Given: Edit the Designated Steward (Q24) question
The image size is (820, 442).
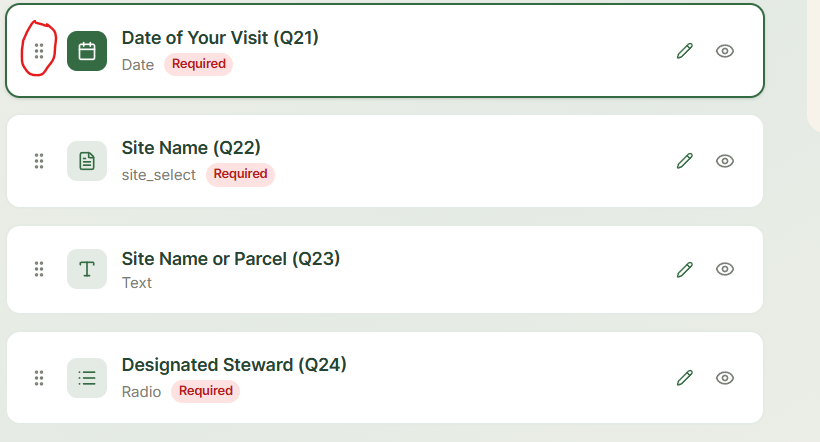Looking at the screenshot, I should click(685, 378).
